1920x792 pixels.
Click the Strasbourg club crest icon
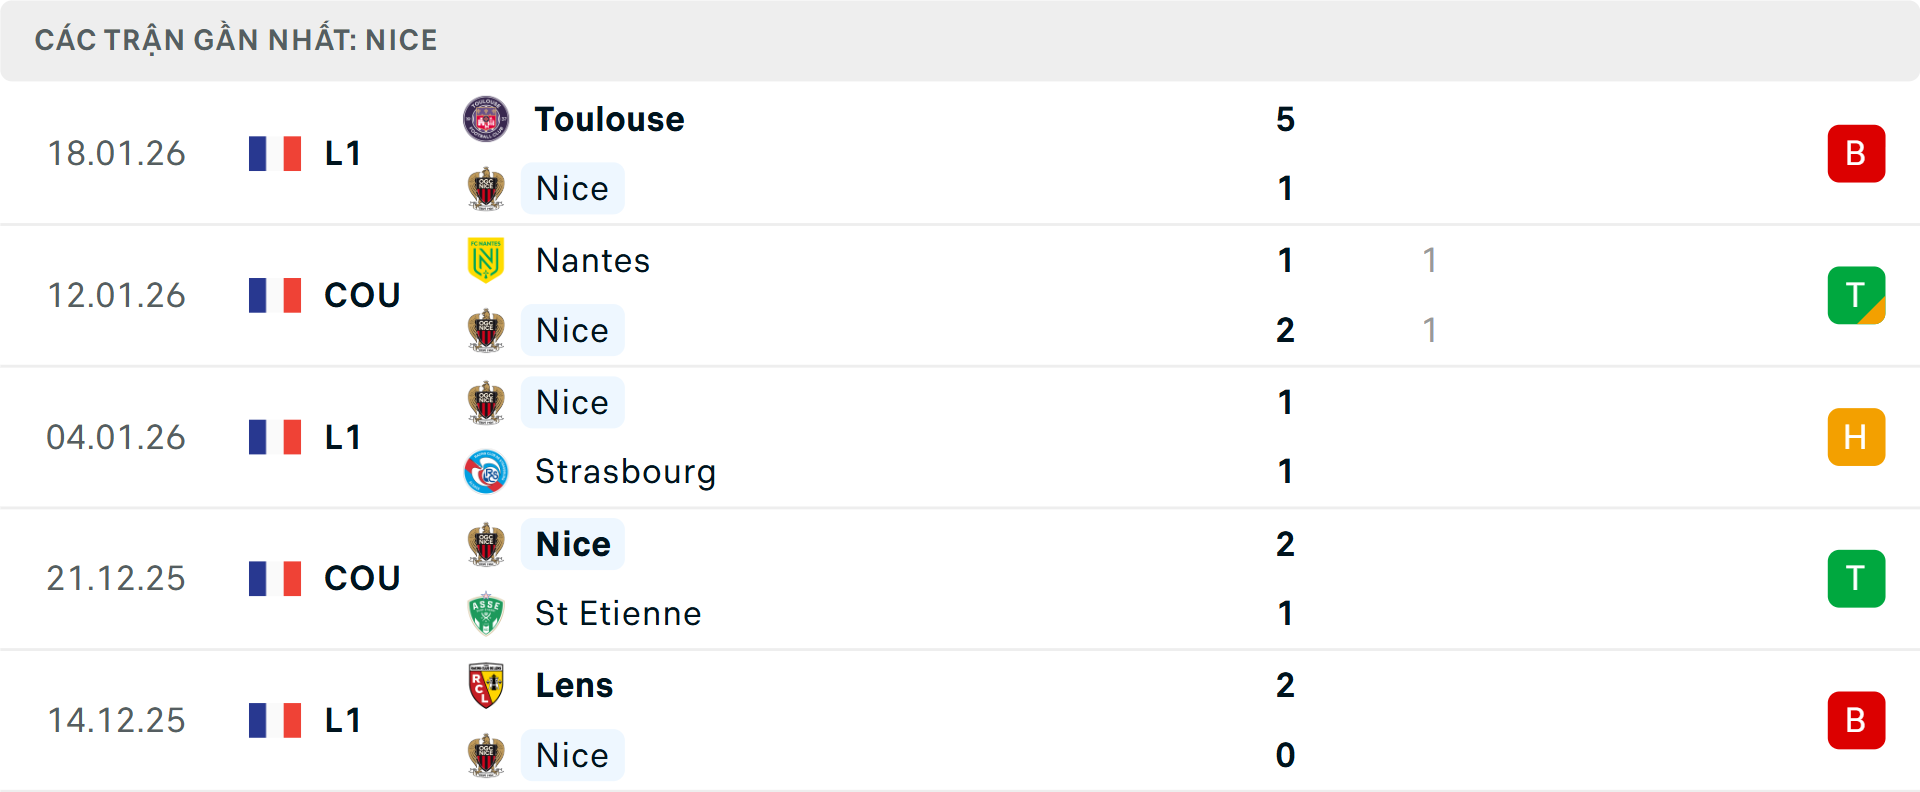[486, 472]
